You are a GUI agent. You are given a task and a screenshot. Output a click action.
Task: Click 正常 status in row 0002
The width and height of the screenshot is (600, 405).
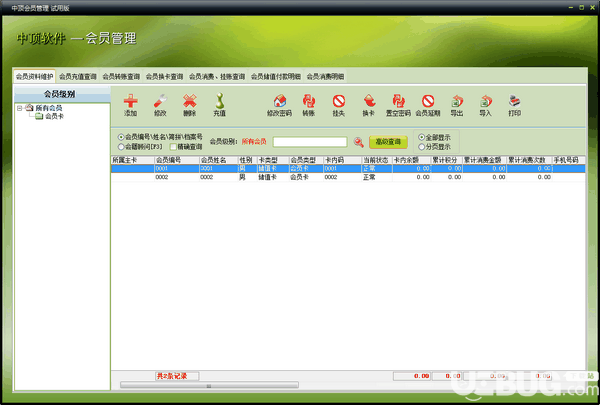pos(377,177)
